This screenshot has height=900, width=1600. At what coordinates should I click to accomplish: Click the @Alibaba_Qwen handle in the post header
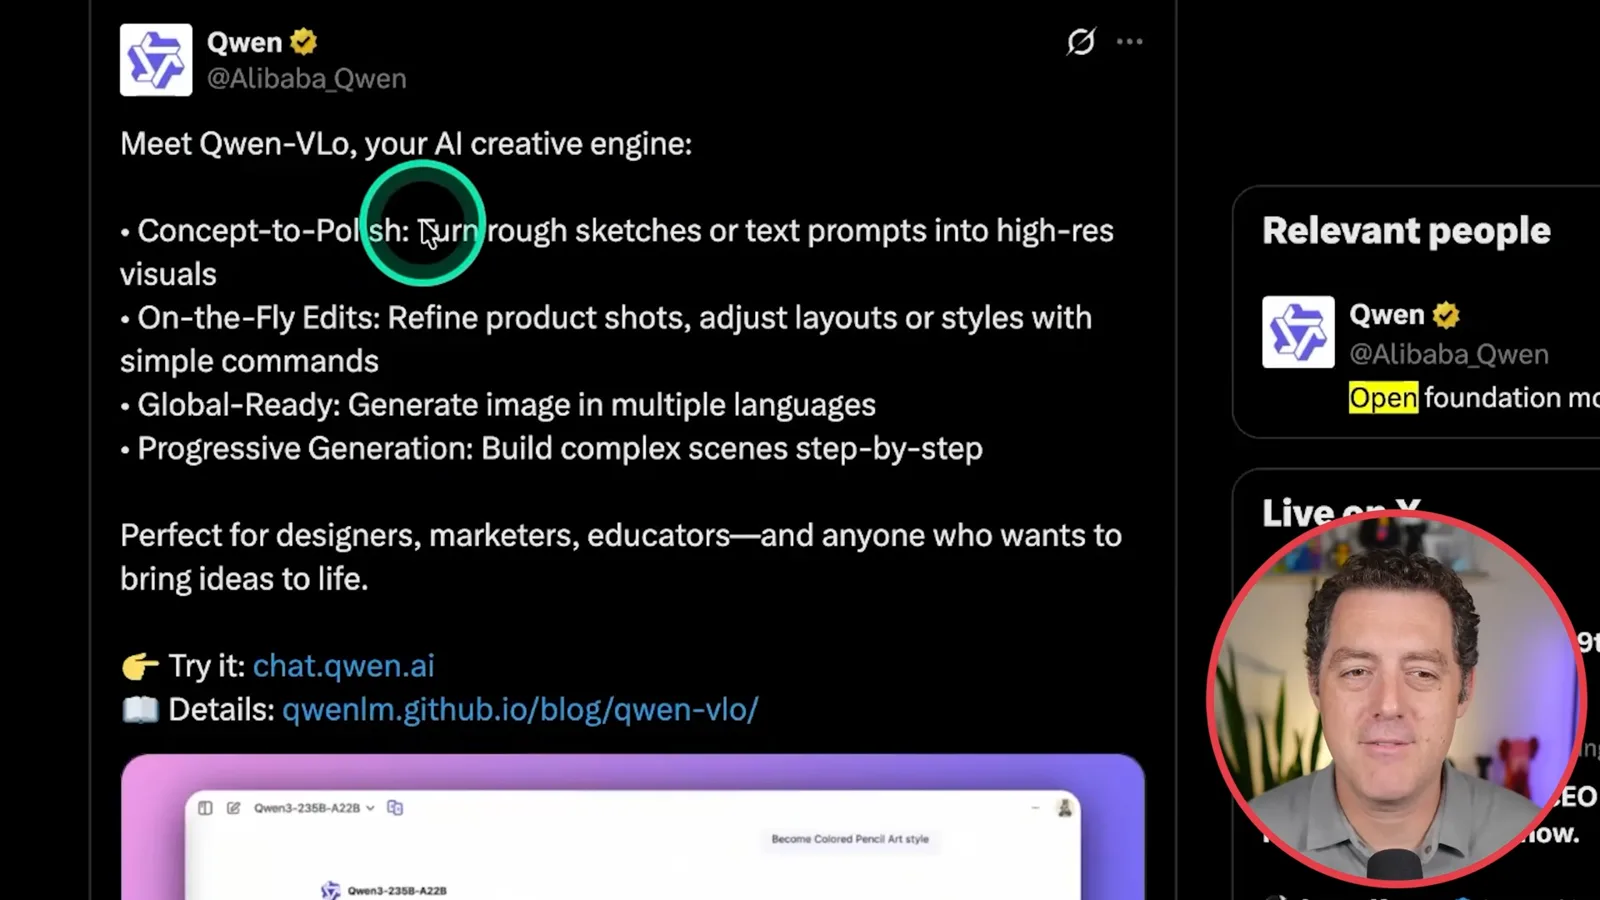pyautogui.click(x=307, y=78)
